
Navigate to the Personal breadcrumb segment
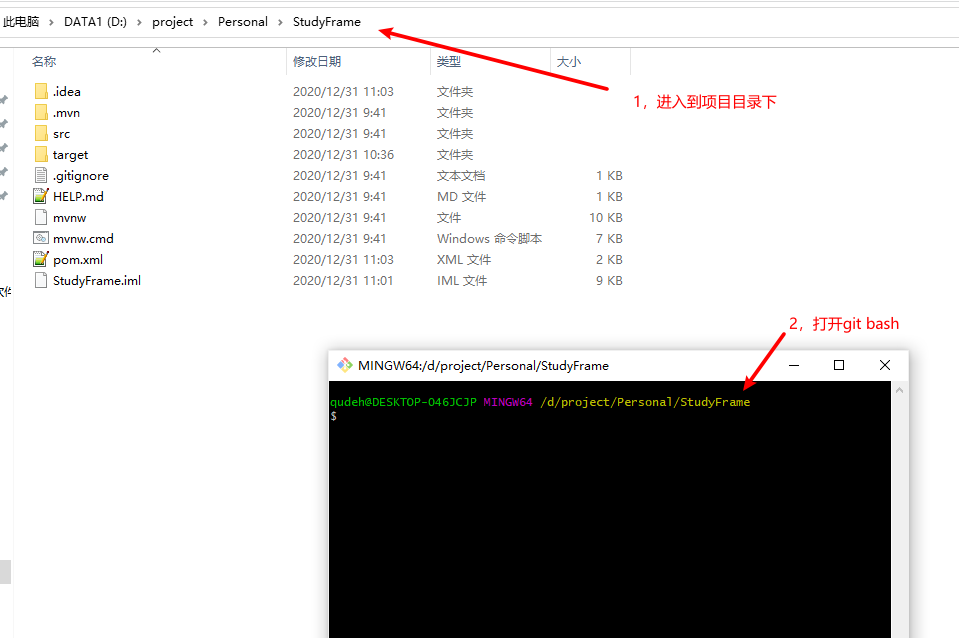tap(243, 22)
